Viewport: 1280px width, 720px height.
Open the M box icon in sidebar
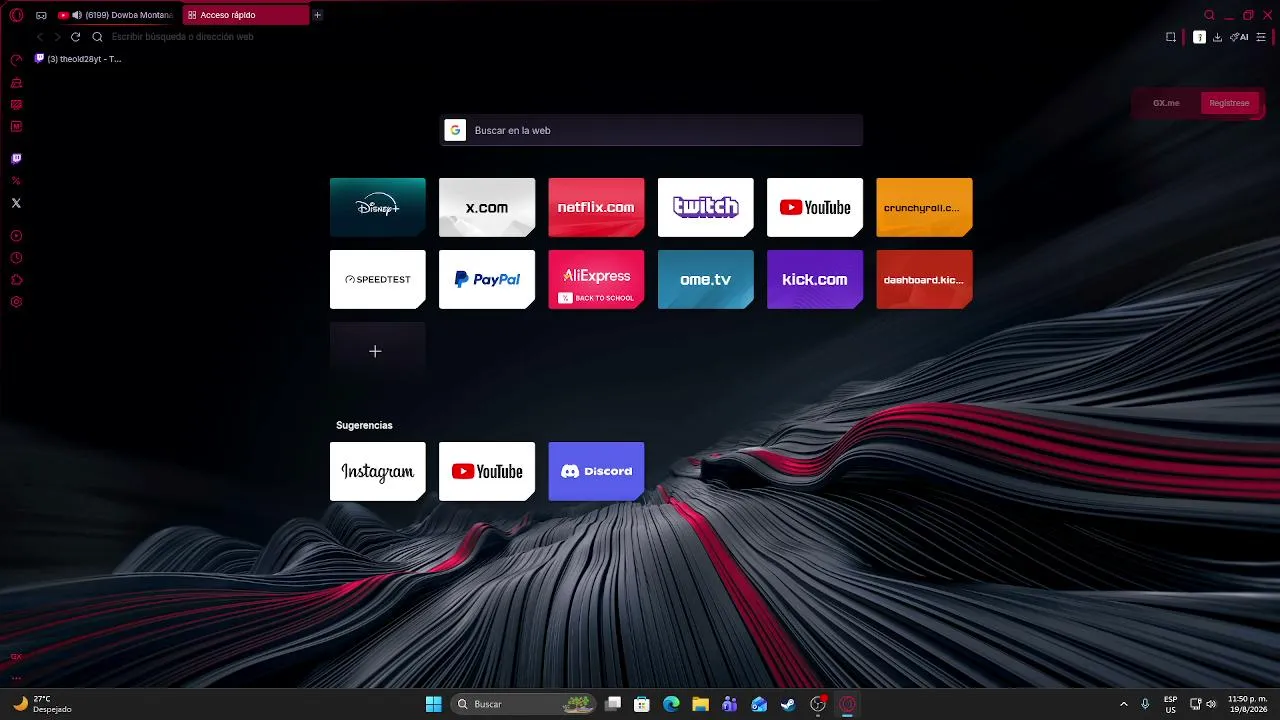pos(16,126)
